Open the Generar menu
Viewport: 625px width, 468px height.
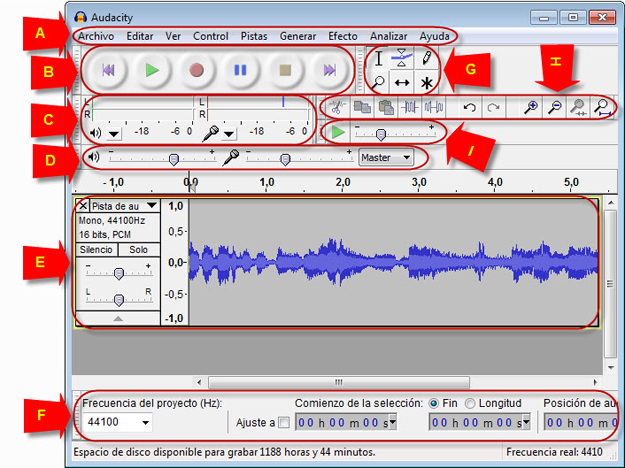[298, 36]
